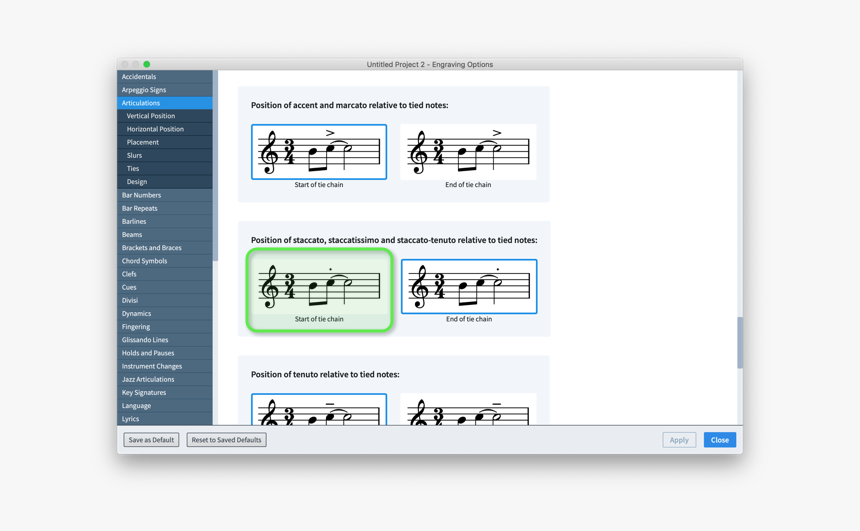Jump to Horizontal Position section
The width and height of the screenshot is (860, 531).
155,129
